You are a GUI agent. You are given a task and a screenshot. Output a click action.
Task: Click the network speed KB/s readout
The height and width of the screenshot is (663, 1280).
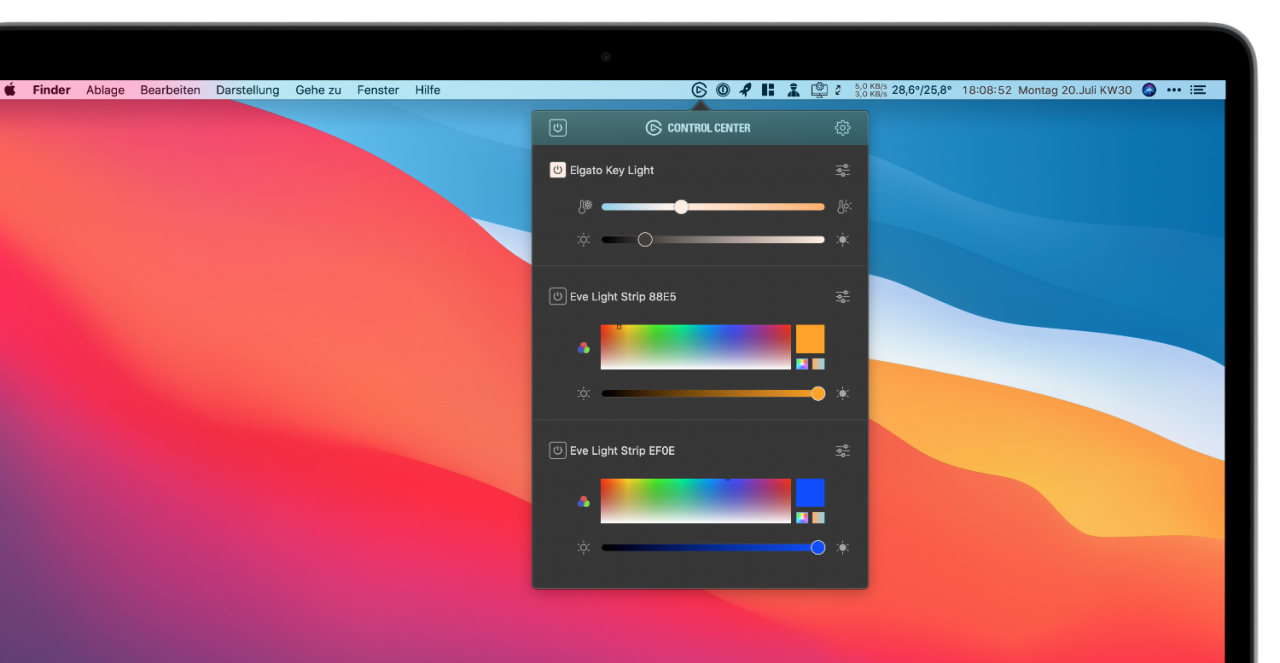point(871,90)
